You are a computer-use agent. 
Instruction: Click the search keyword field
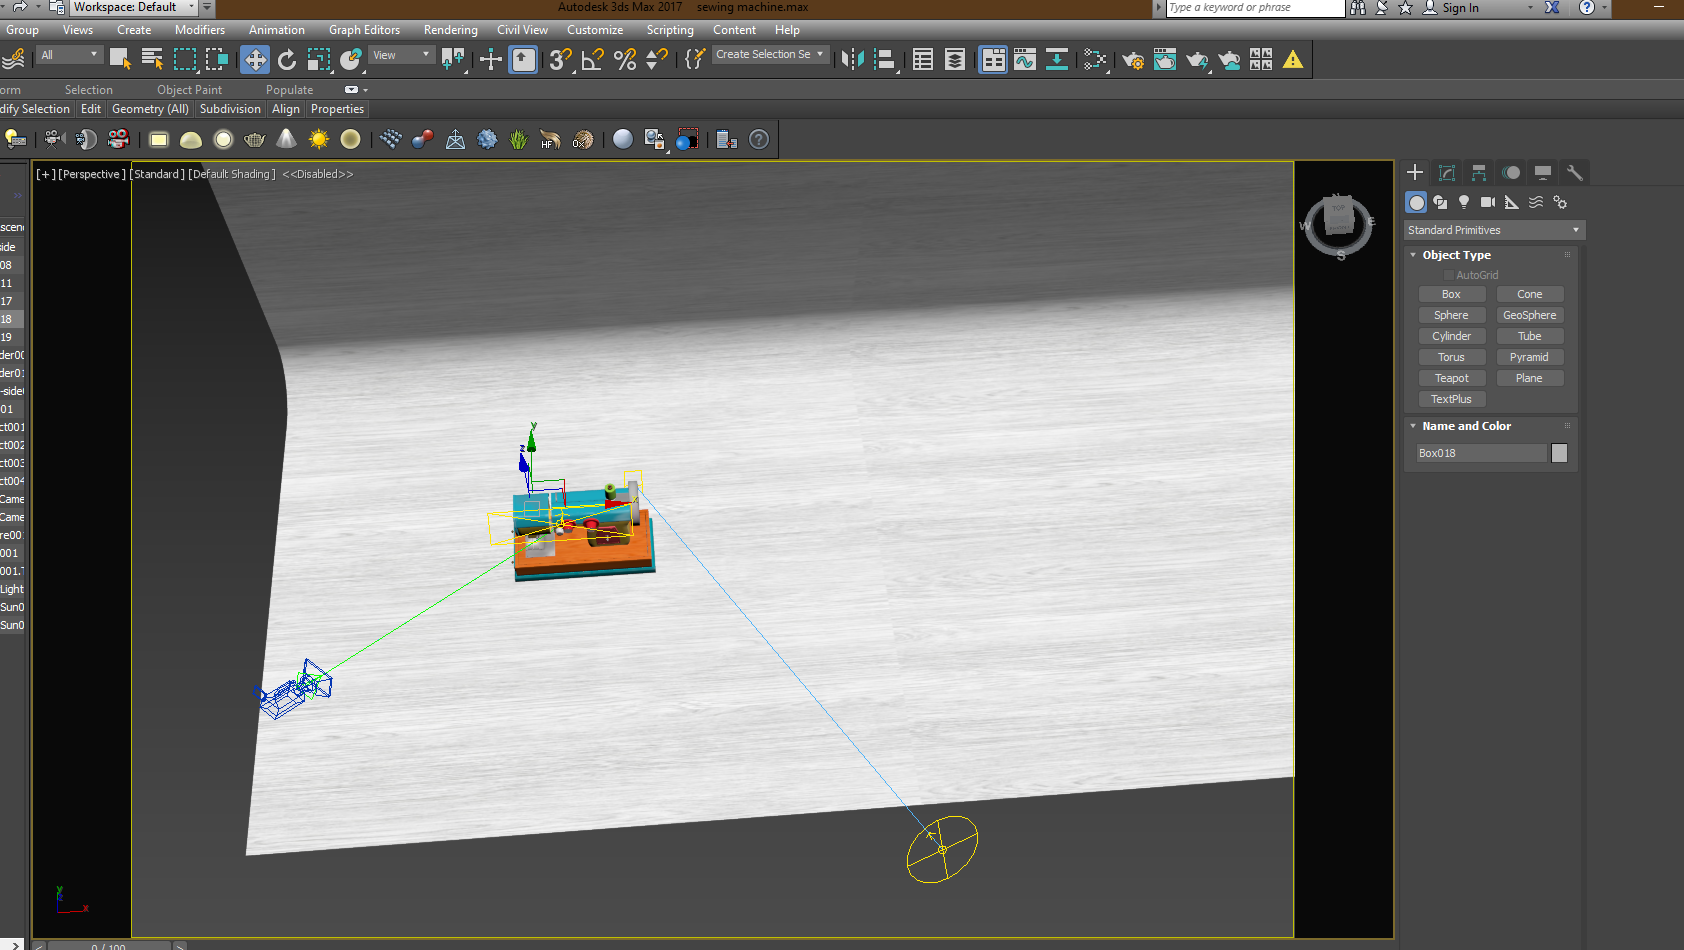pyautogui.click(x=1255, y=8)
